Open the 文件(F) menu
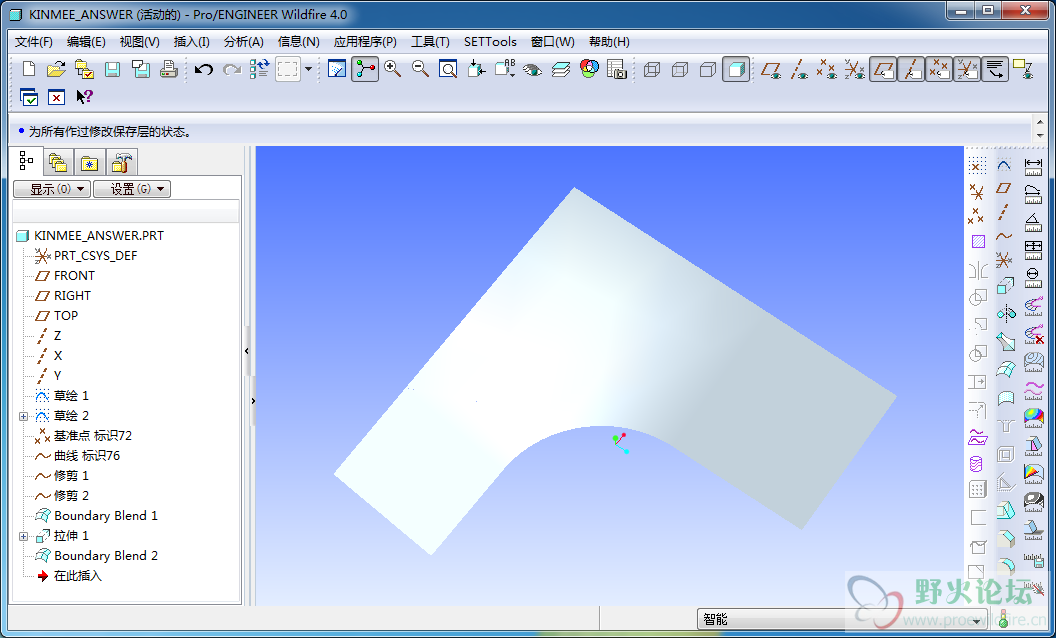The width and height of the screenshot is (1056, 638). click(x=34, y=42)
